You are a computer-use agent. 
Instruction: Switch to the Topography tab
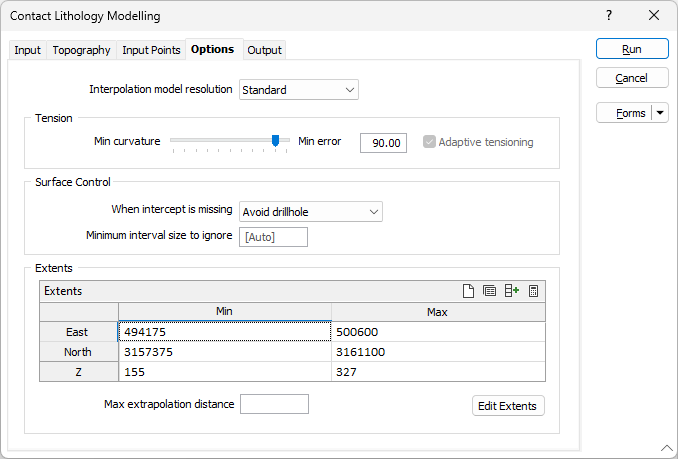[x=82, y=50]
